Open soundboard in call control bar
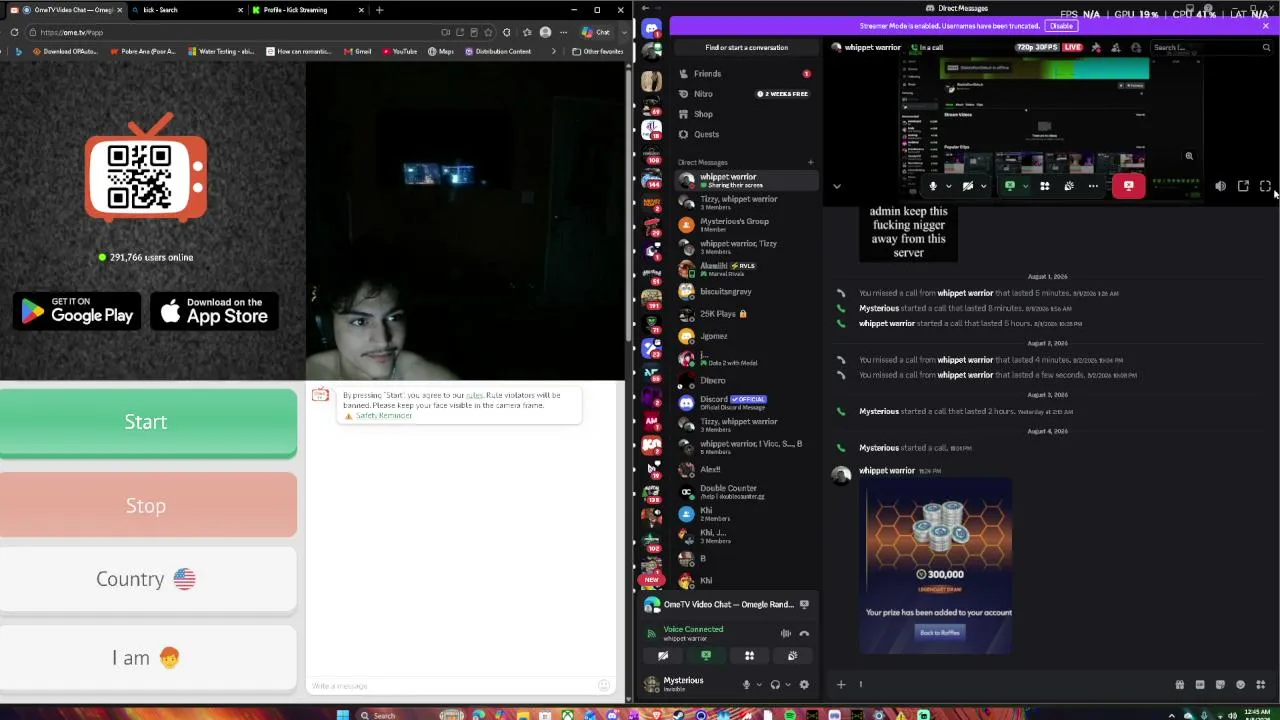 (1069, 186)
